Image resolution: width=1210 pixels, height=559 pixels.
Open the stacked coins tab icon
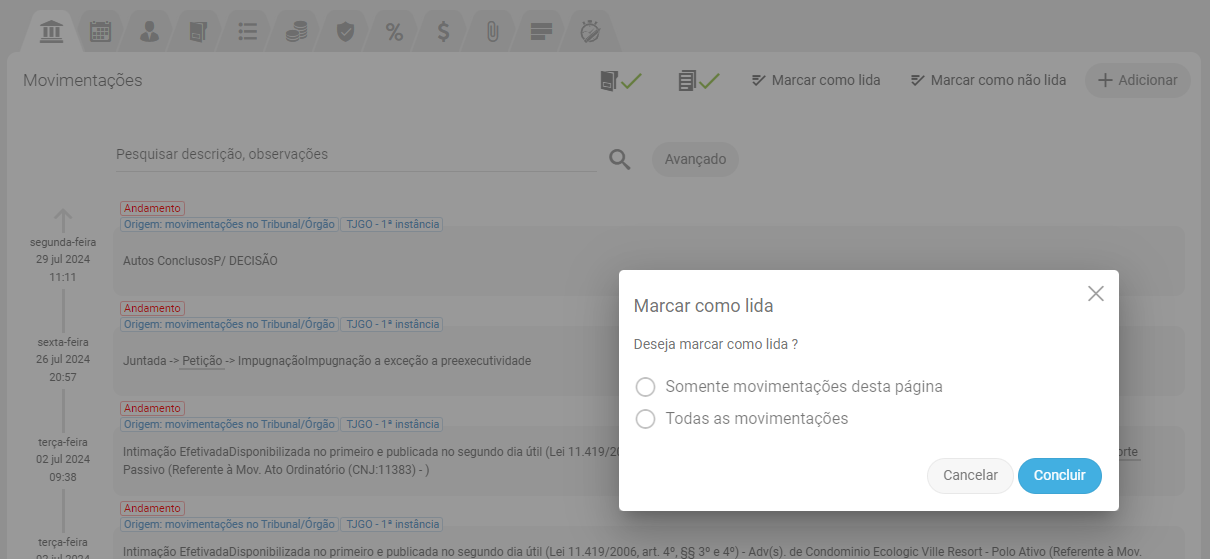tap(296, 32)
